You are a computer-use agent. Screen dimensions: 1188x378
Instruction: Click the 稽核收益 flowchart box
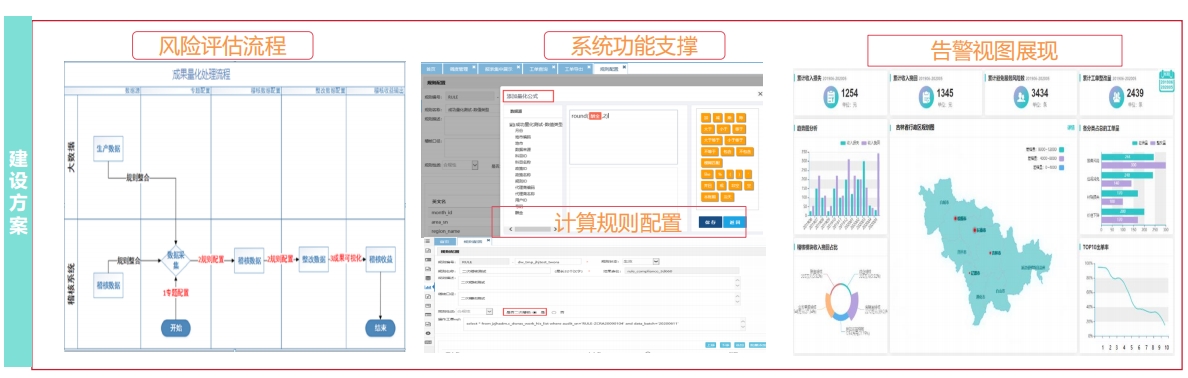(380, 258)
